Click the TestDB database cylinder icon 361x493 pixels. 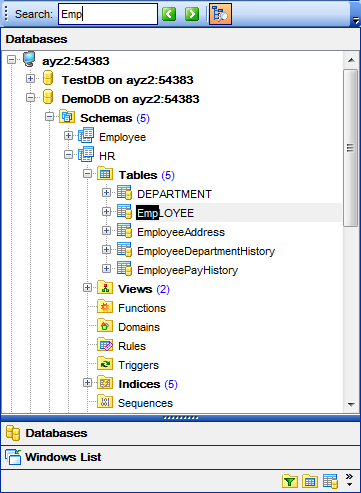pos(48,78)
